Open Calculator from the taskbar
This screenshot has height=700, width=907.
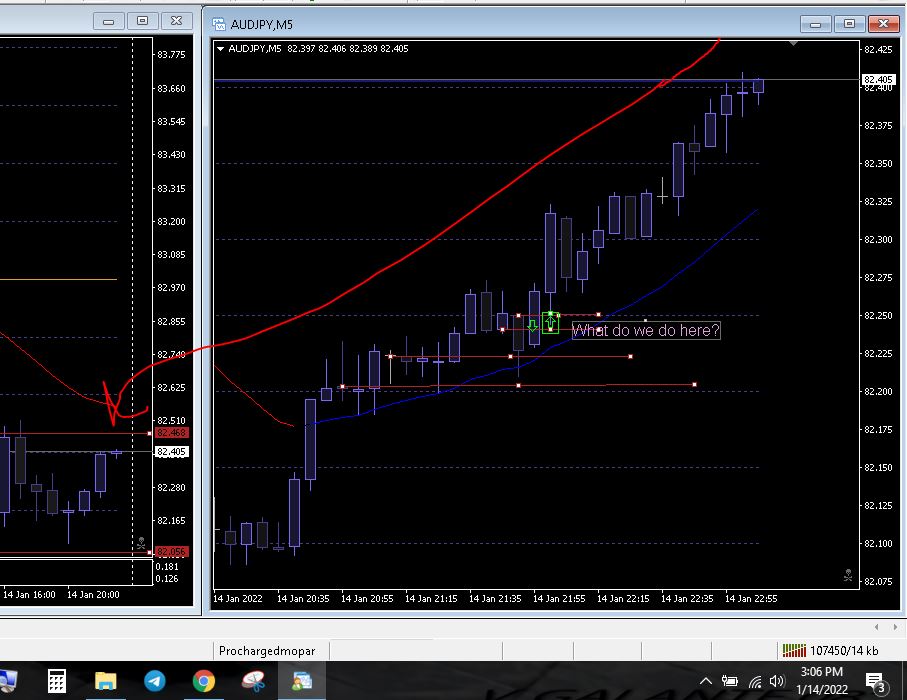click(56, 681)
